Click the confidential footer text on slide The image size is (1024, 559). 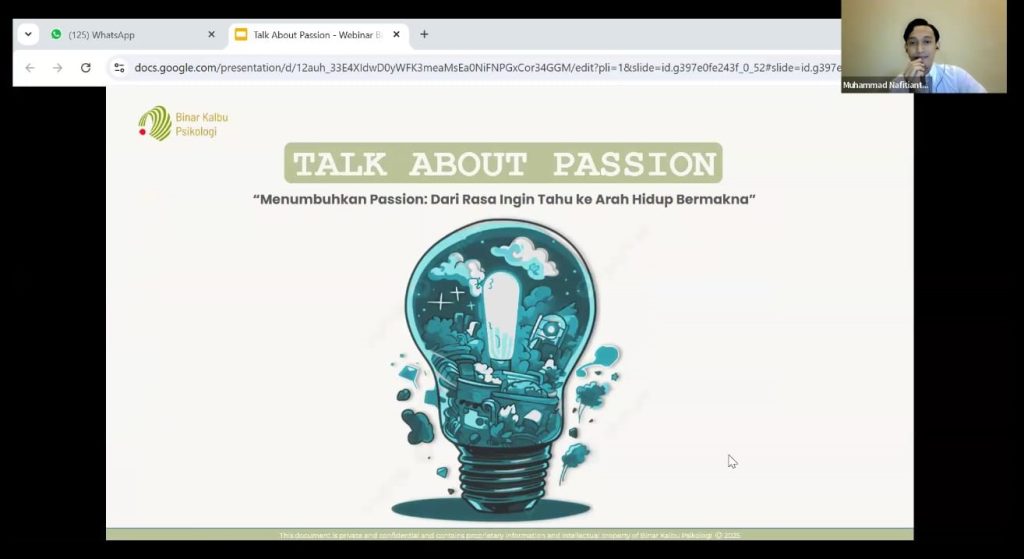click(x=509, y=535)
